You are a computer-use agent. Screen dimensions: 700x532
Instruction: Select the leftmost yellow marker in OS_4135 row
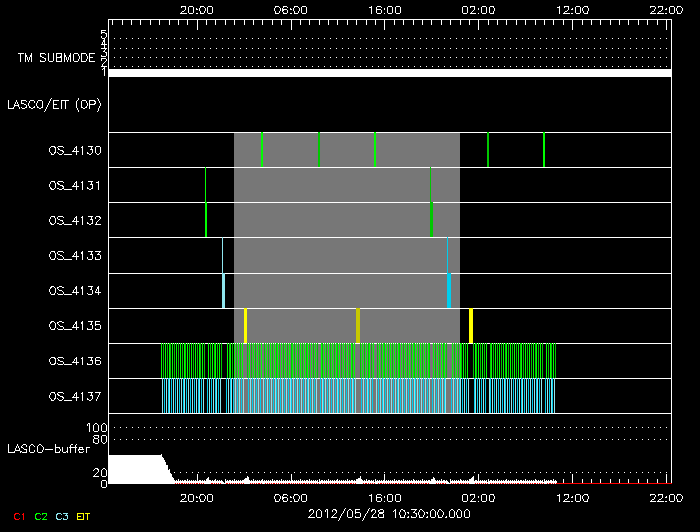click(245, 326)
